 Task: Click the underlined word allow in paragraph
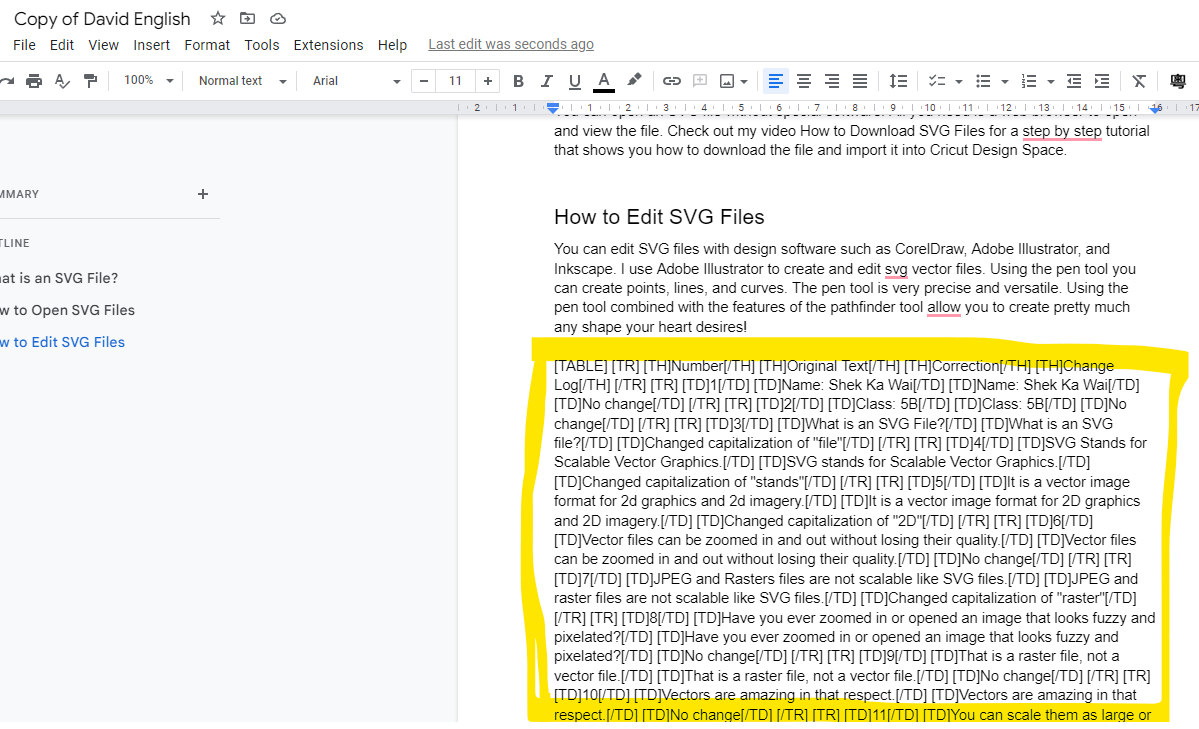coord(944,308)
